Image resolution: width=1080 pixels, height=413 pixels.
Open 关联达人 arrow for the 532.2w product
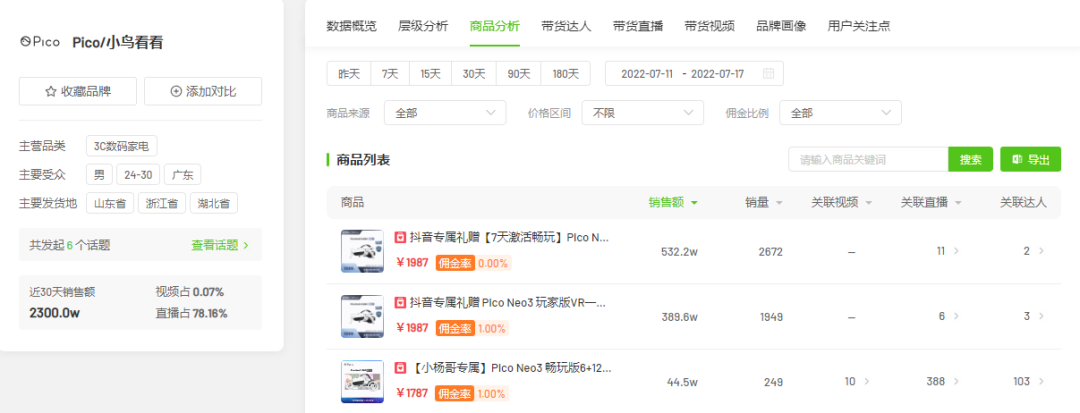point(1041,252)
